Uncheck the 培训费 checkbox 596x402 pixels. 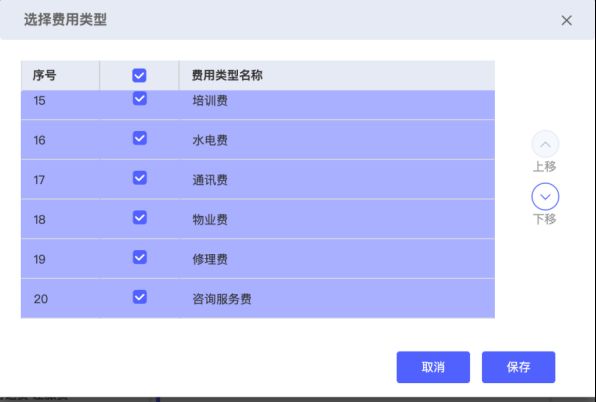coord(139,98)
